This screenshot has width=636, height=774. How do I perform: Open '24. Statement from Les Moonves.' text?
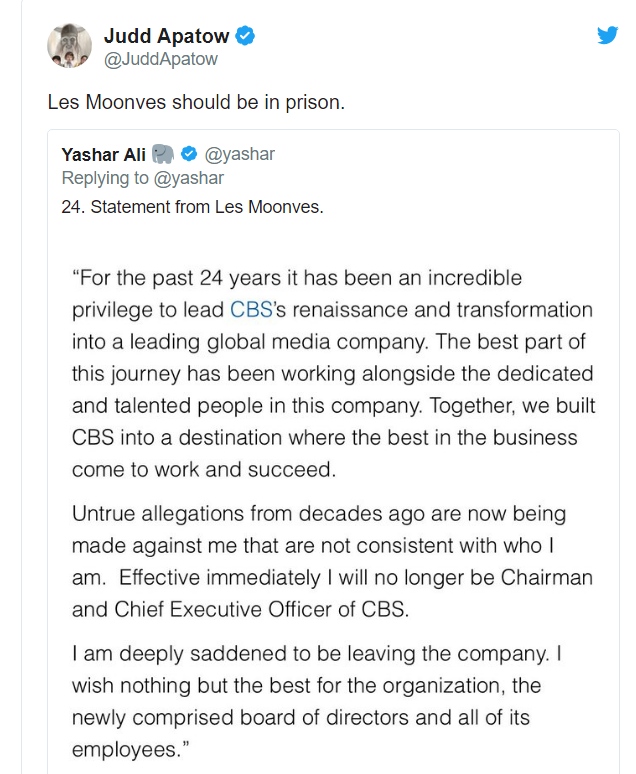pyautogui.click(x=193, y=207)
